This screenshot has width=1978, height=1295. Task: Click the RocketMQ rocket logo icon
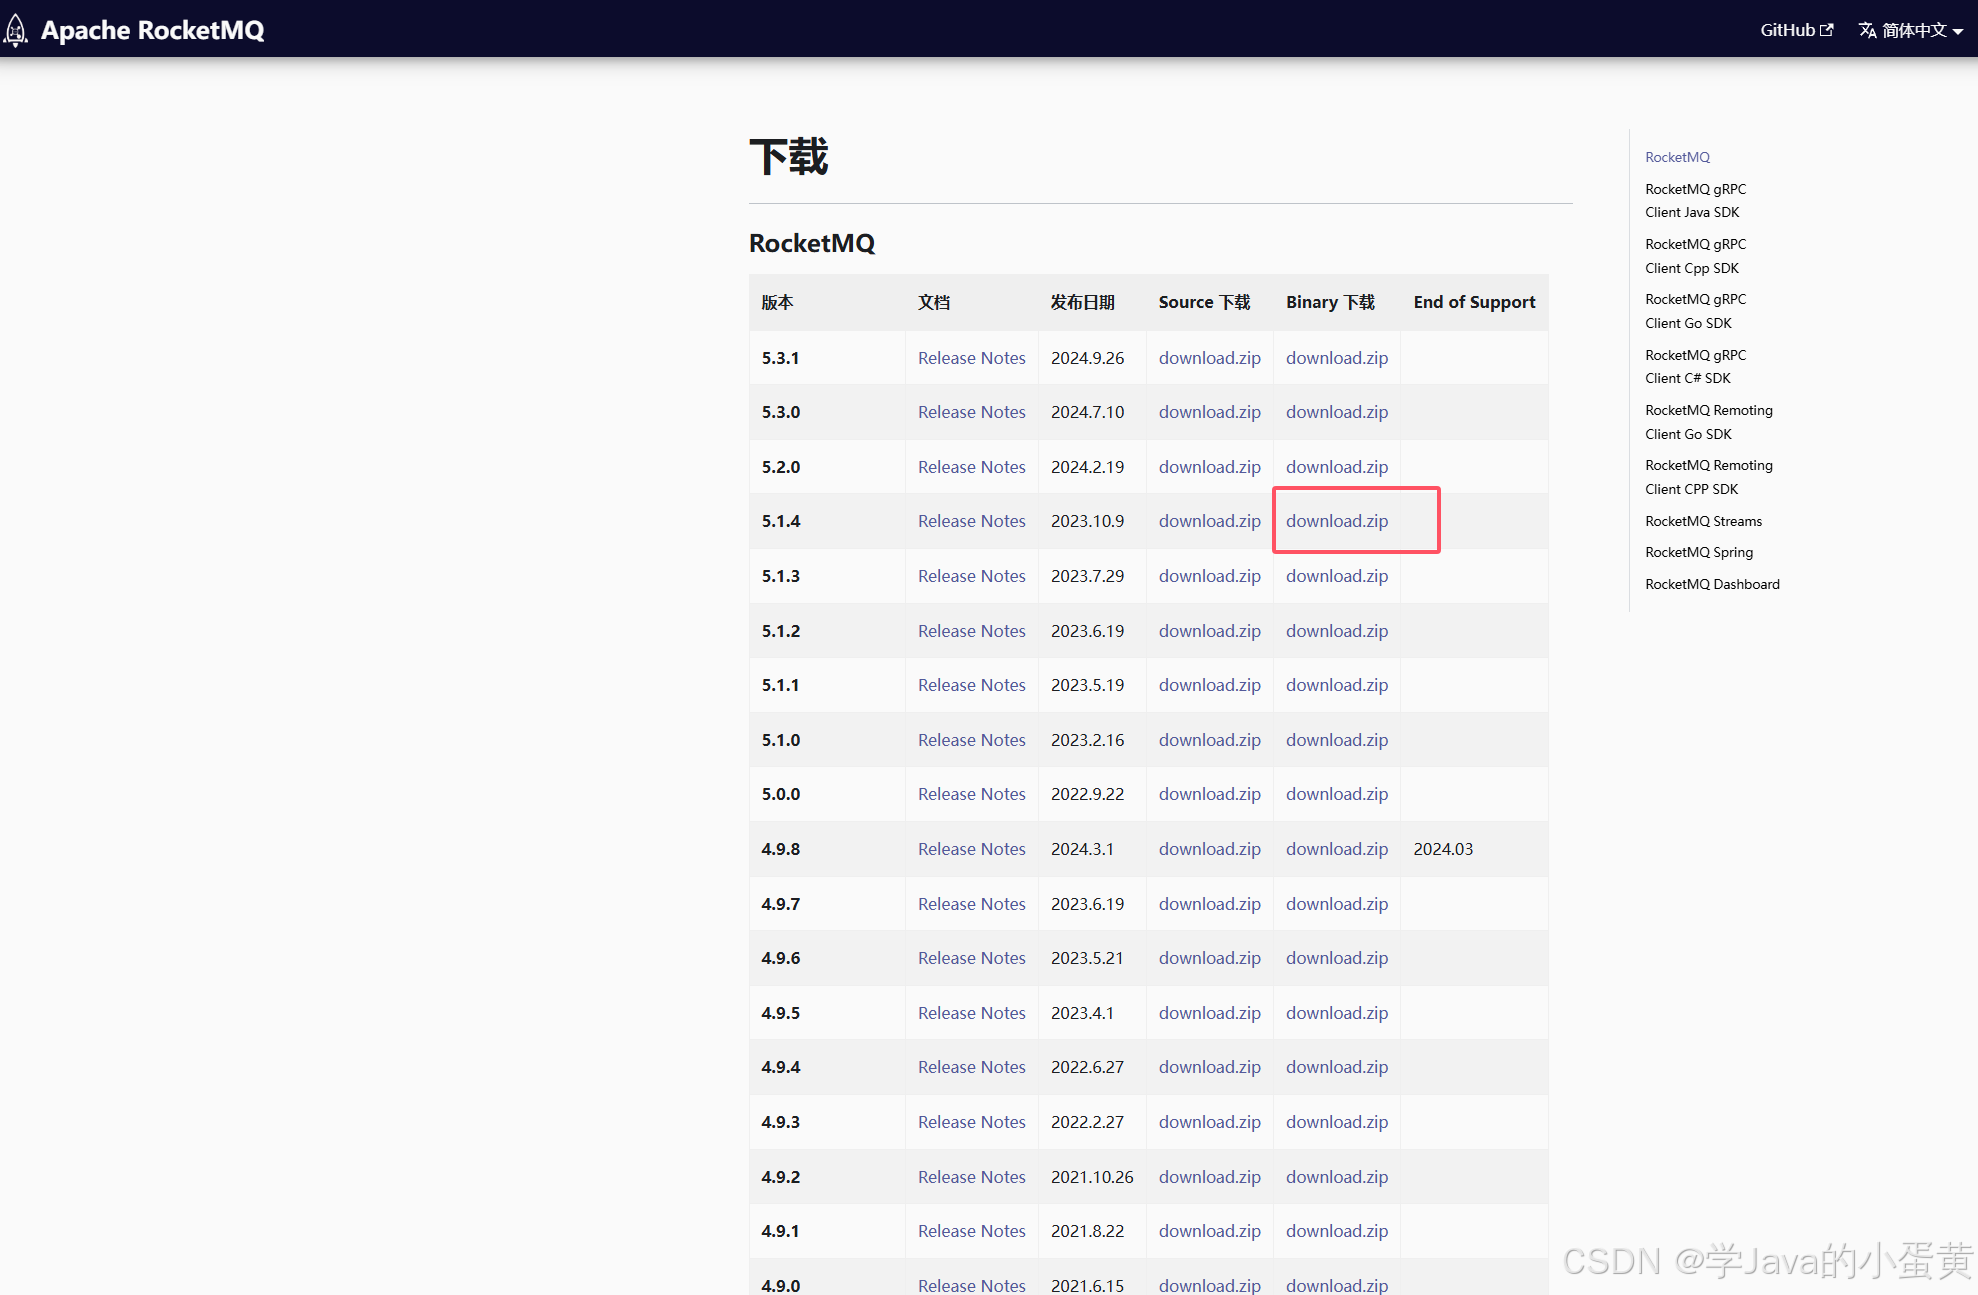(x=16, y=30)
